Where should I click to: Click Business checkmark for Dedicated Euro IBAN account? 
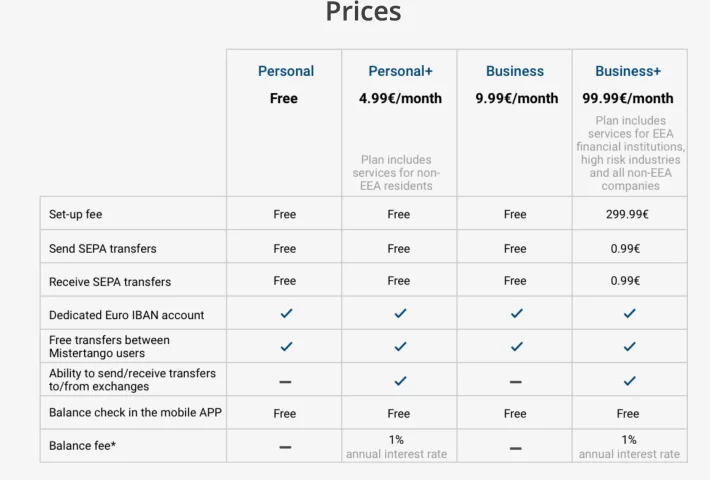[x=517, y=313]
